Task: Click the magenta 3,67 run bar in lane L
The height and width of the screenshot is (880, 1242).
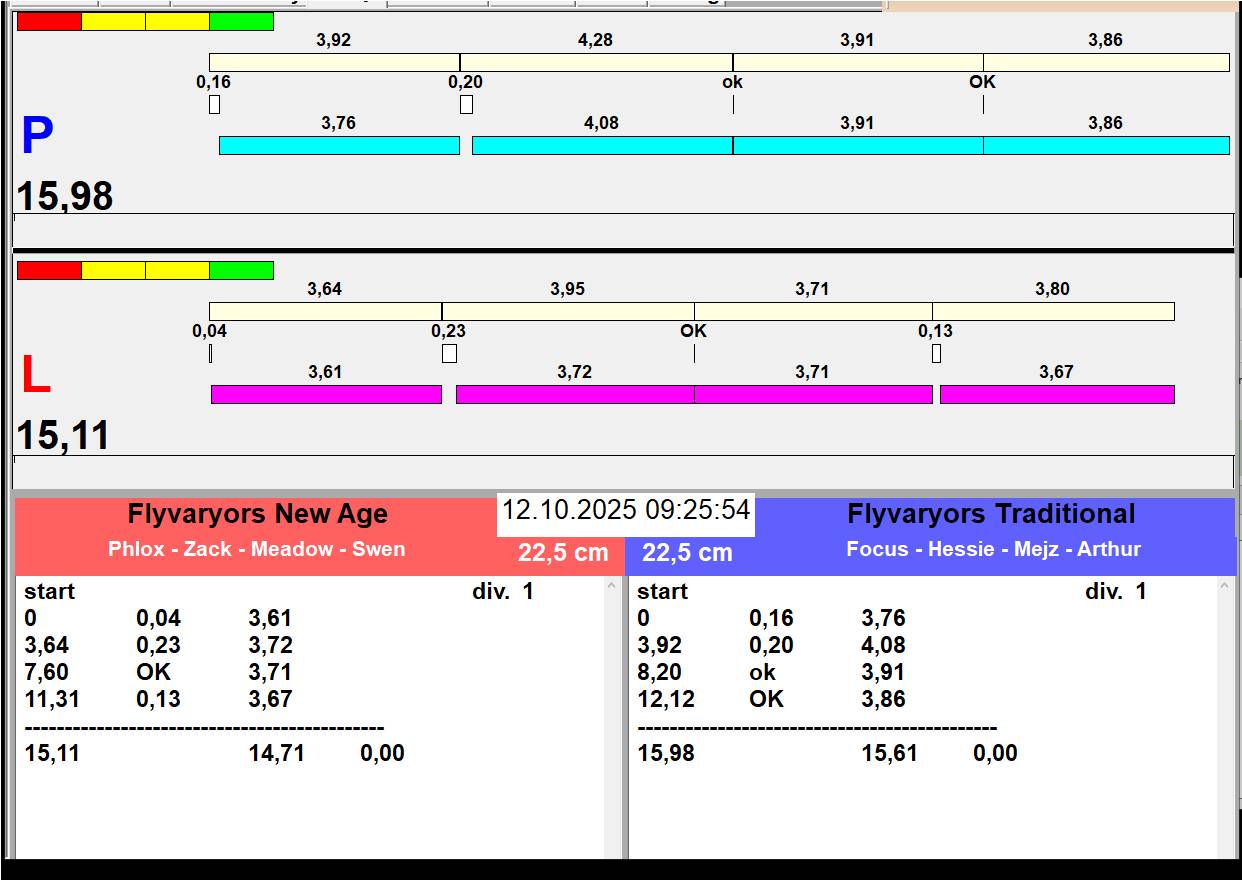Action: tap(1056, 395)
